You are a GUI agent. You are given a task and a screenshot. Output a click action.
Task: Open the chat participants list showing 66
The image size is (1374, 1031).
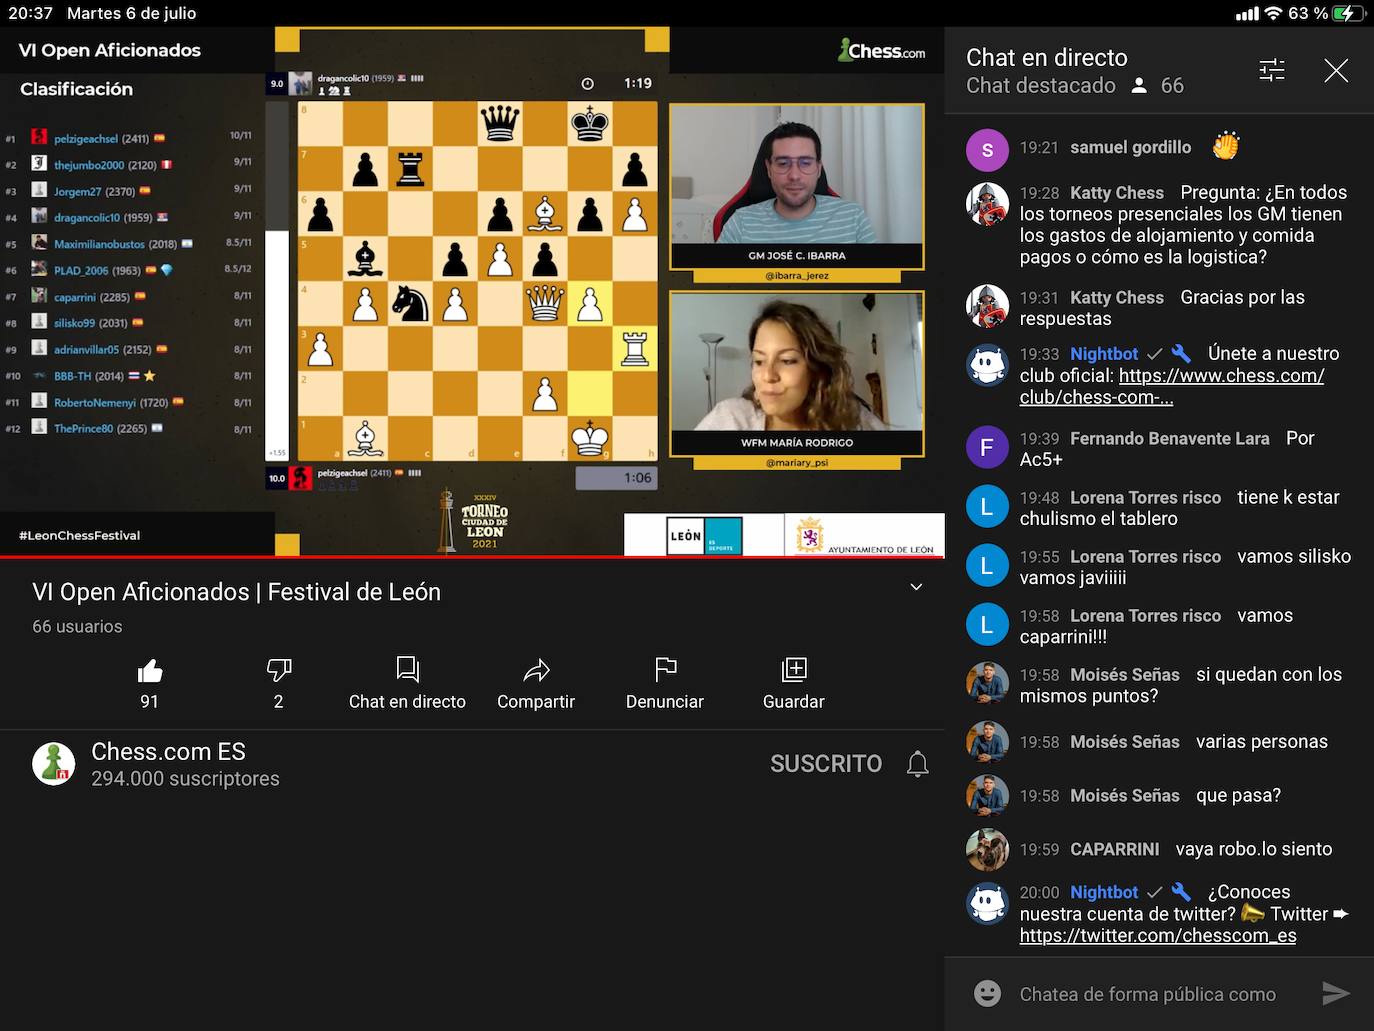coord(1160,86)
